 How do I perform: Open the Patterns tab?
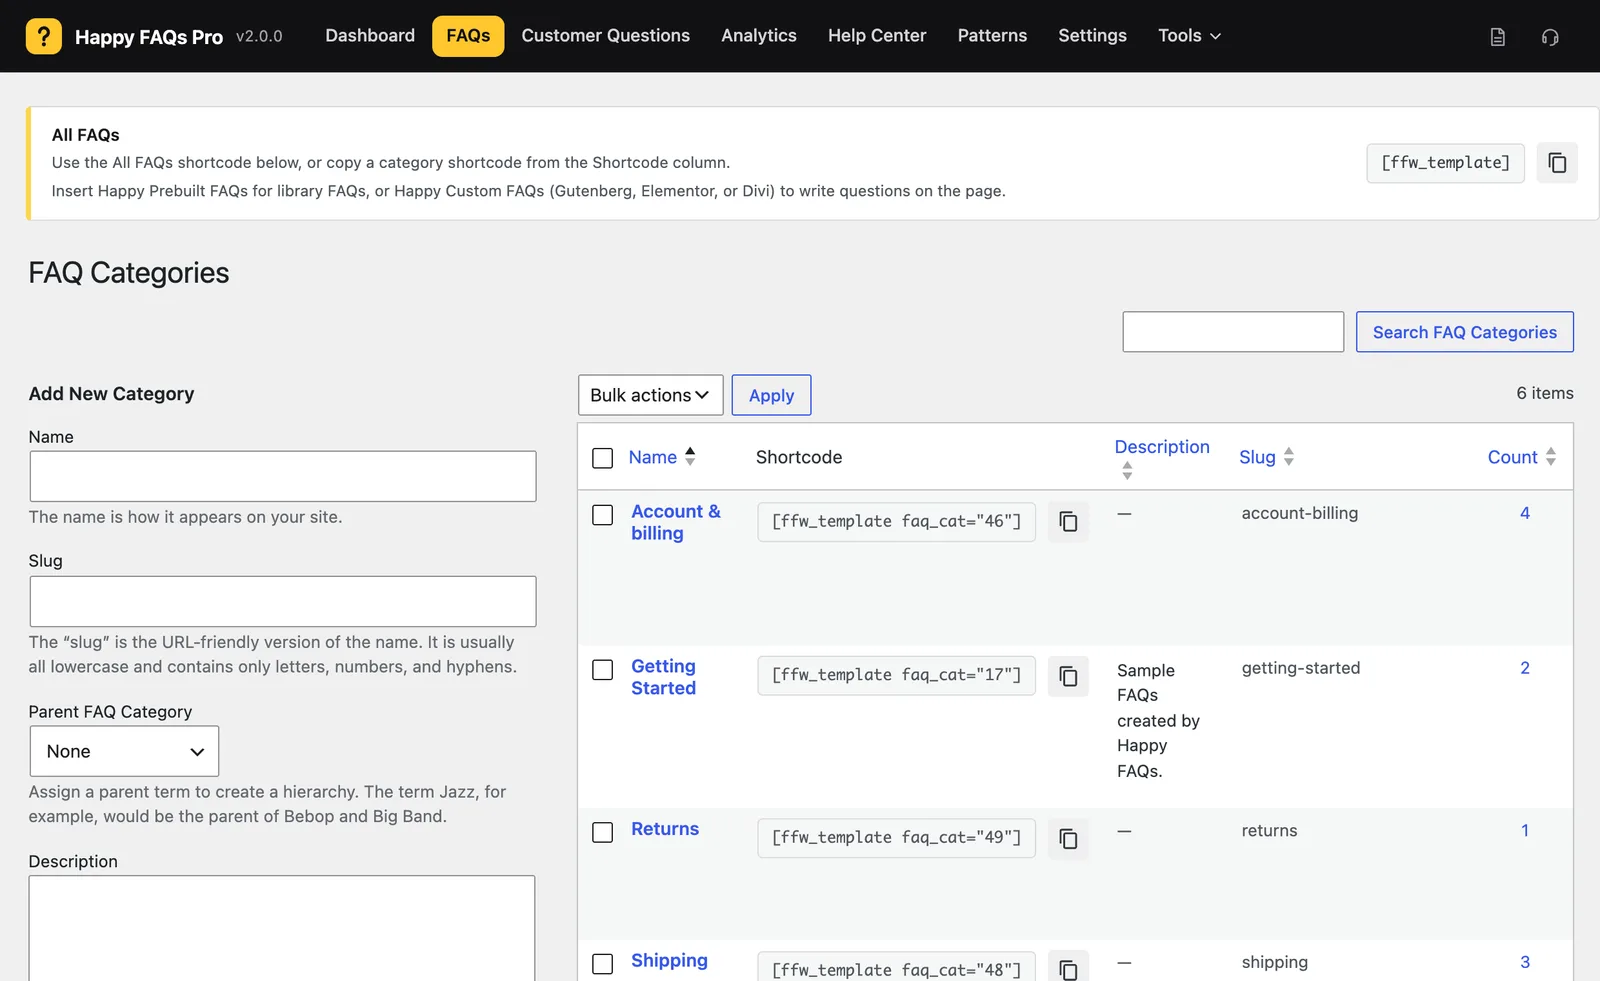click(x=992, y=36)
